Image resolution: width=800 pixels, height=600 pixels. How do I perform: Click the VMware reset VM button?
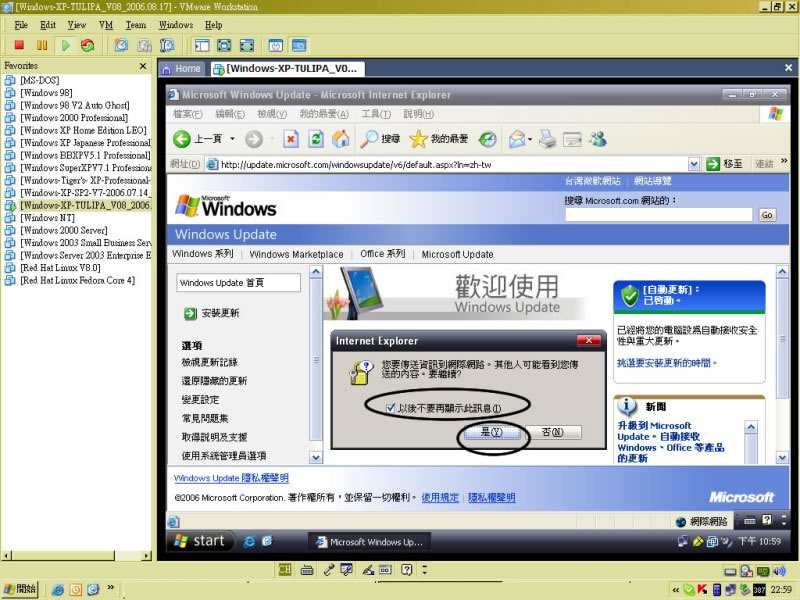(88, 45)
